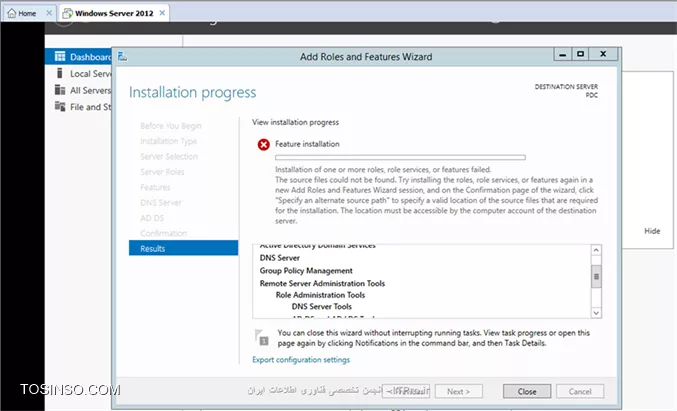Image resolution: width=677 pixels, height=411 pixels.
Task: Select the Windows Server 2012 tab
Action: pyautogui.click(x=114, y=13)
